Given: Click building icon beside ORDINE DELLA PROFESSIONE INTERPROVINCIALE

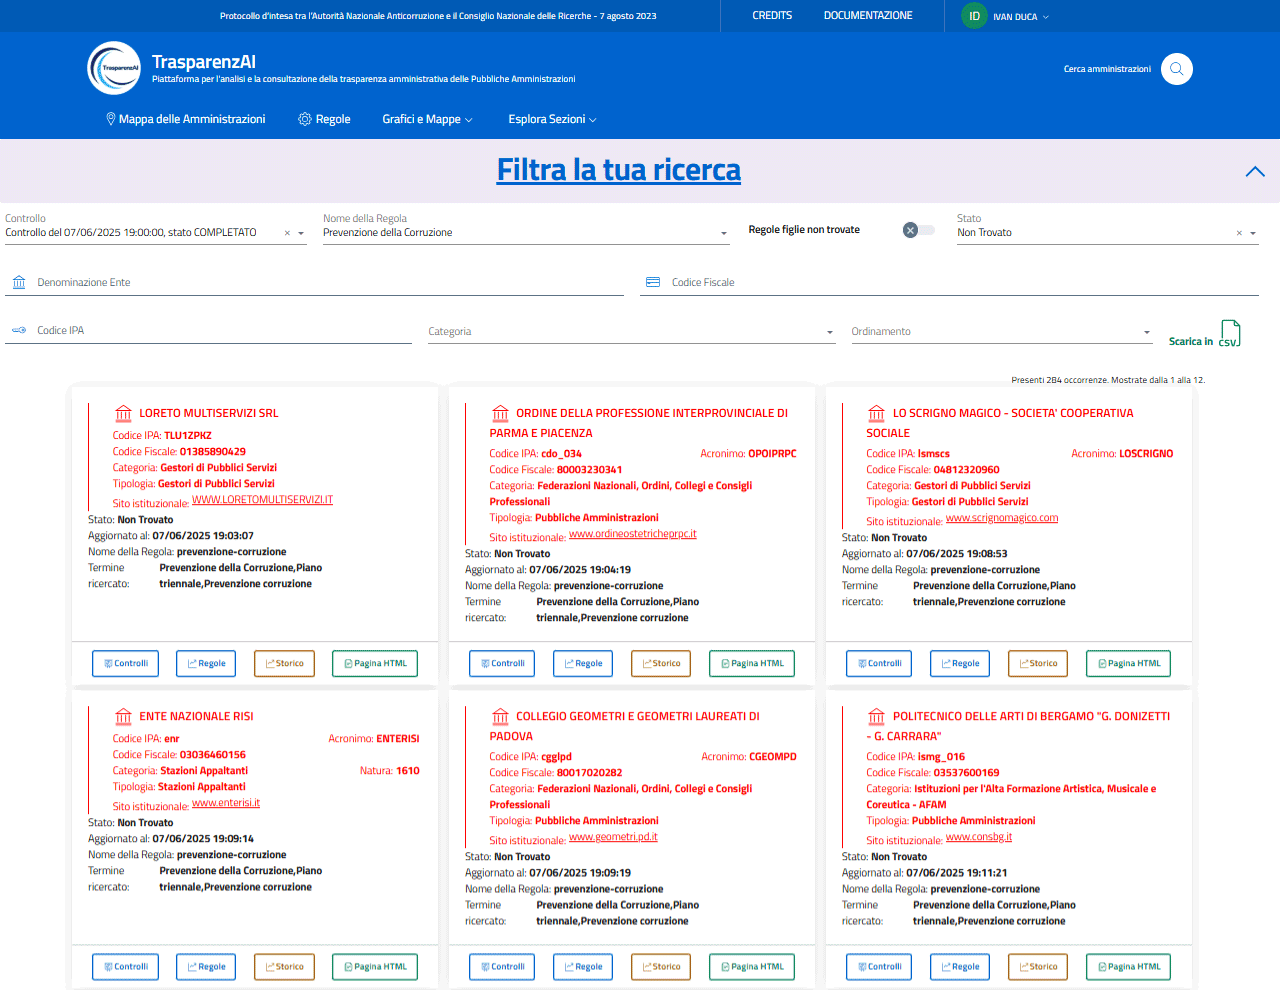Looking at the screenshot, I should (500, 413).
